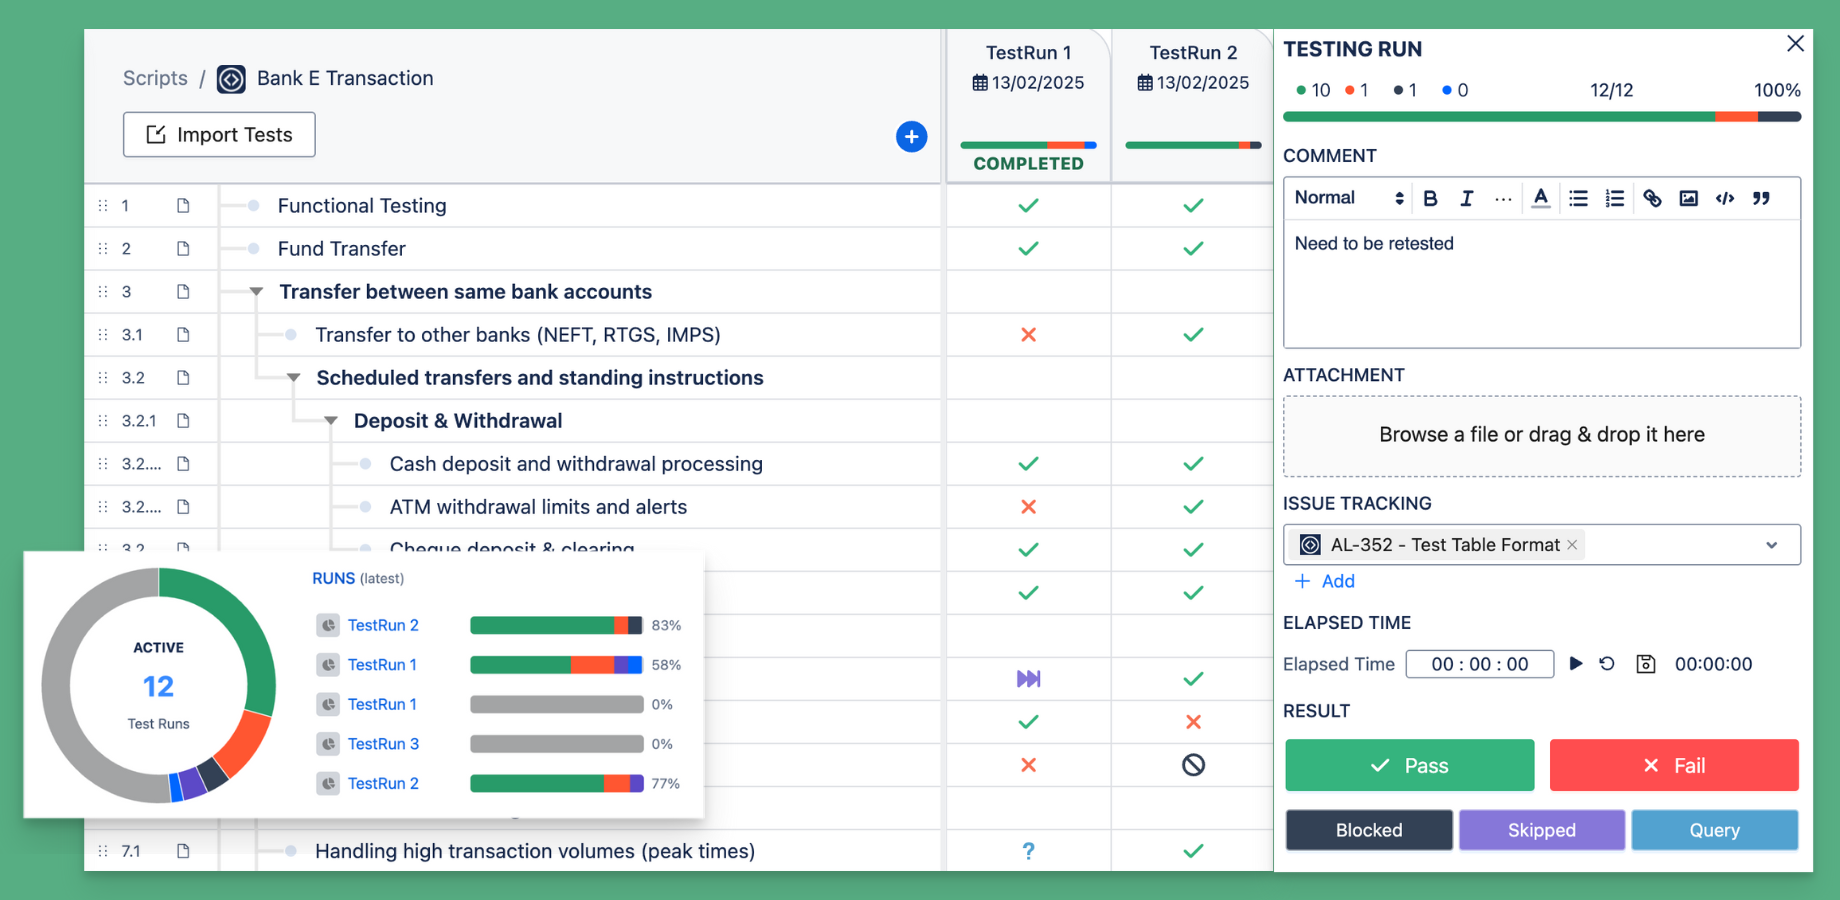Open the text color tool in comment toolbar
The width and height of the screenshot is (1840, 900).
click(x=1540, y=198)
